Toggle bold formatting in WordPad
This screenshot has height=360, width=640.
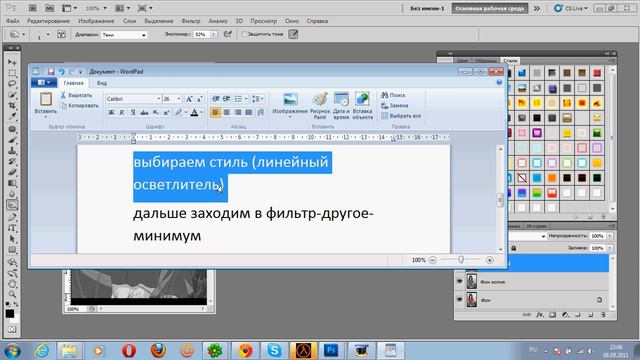[x=111, y=112]
